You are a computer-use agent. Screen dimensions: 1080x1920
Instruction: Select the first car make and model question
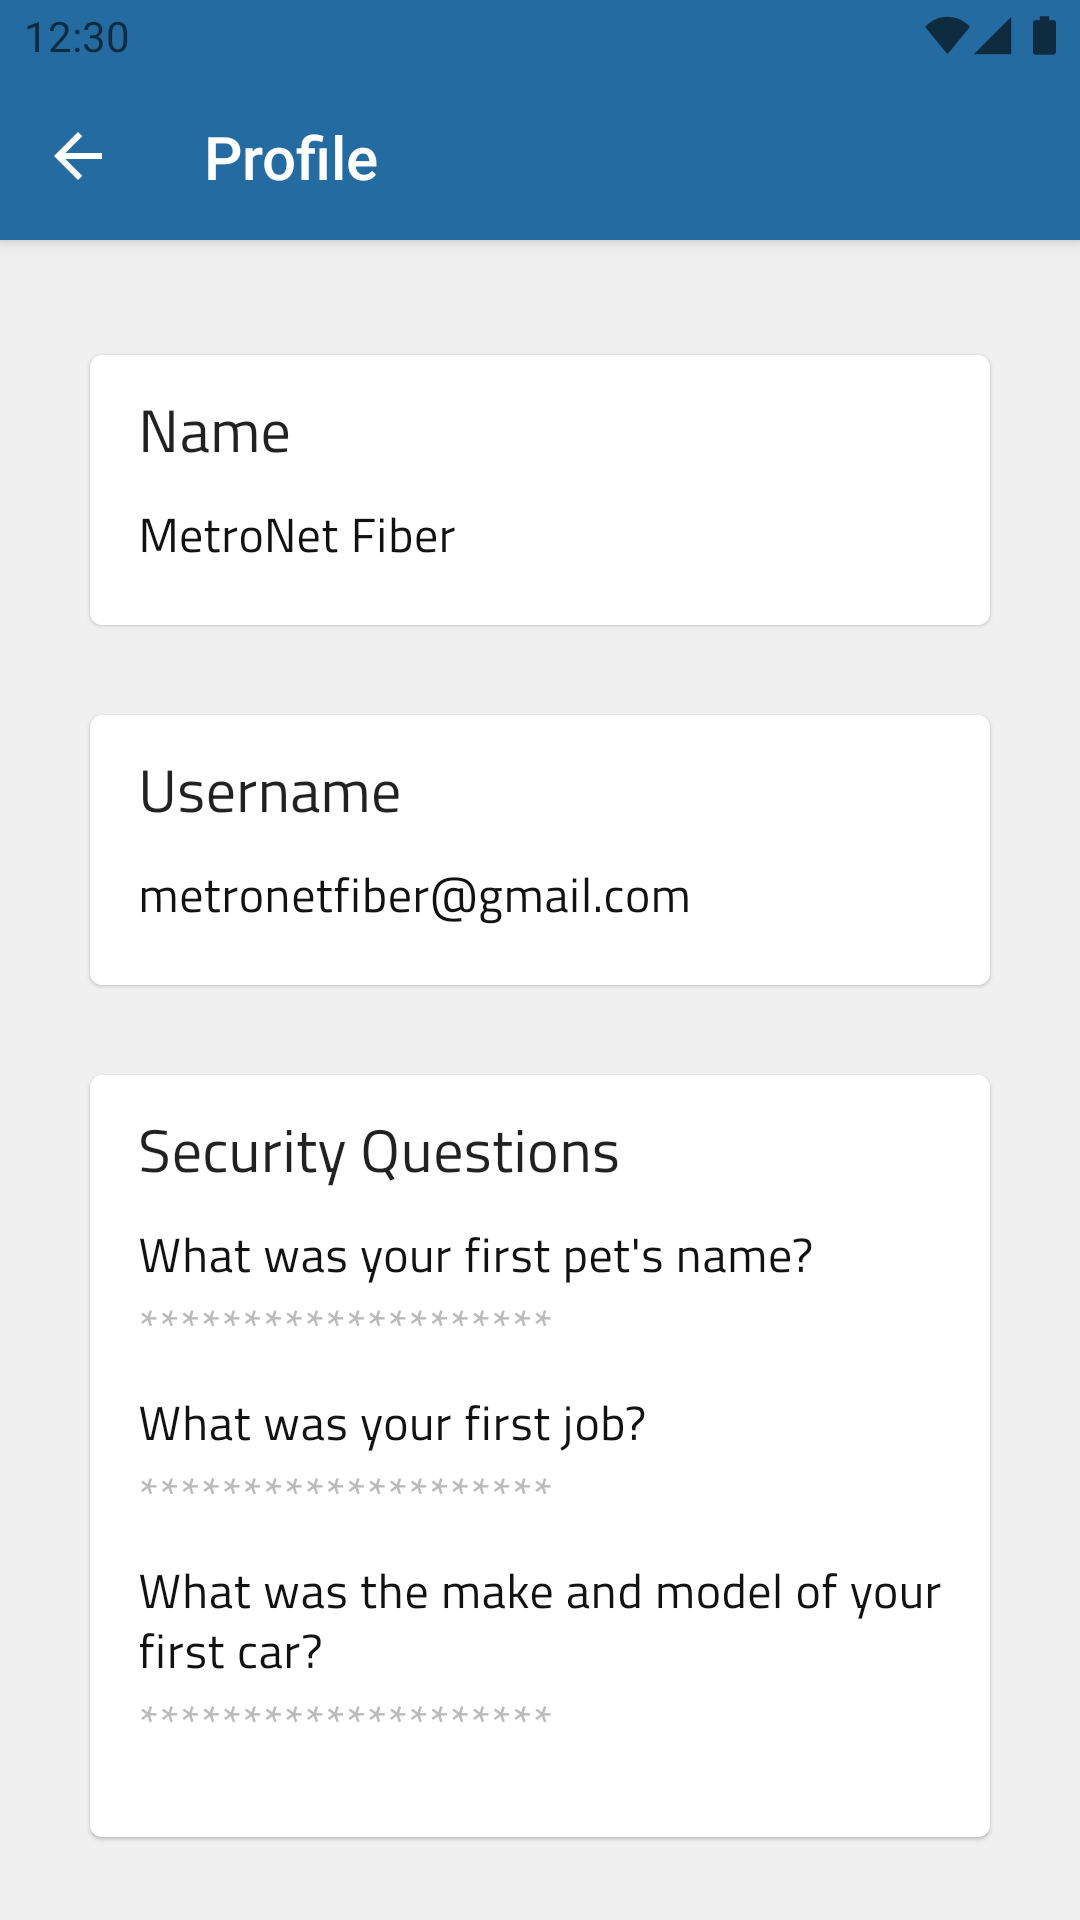coord(540,1622)
